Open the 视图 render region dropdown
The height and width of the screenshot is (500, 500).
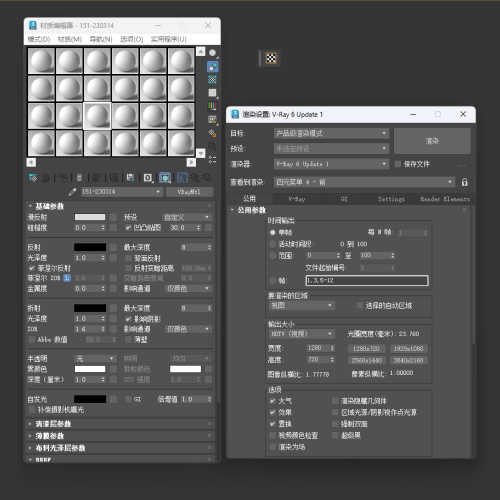pyautogui.click(x=301, y=305)
